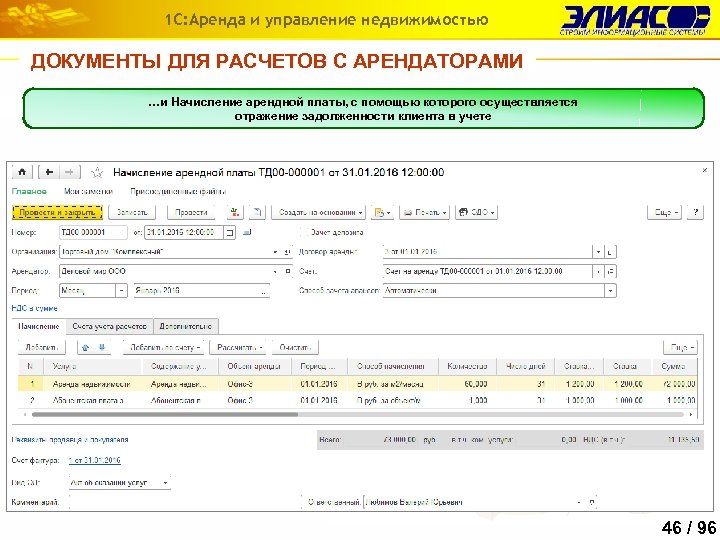Select row 2 Абонентская плата
This screenshot has width=720, height=540.
tap(357, 400)
